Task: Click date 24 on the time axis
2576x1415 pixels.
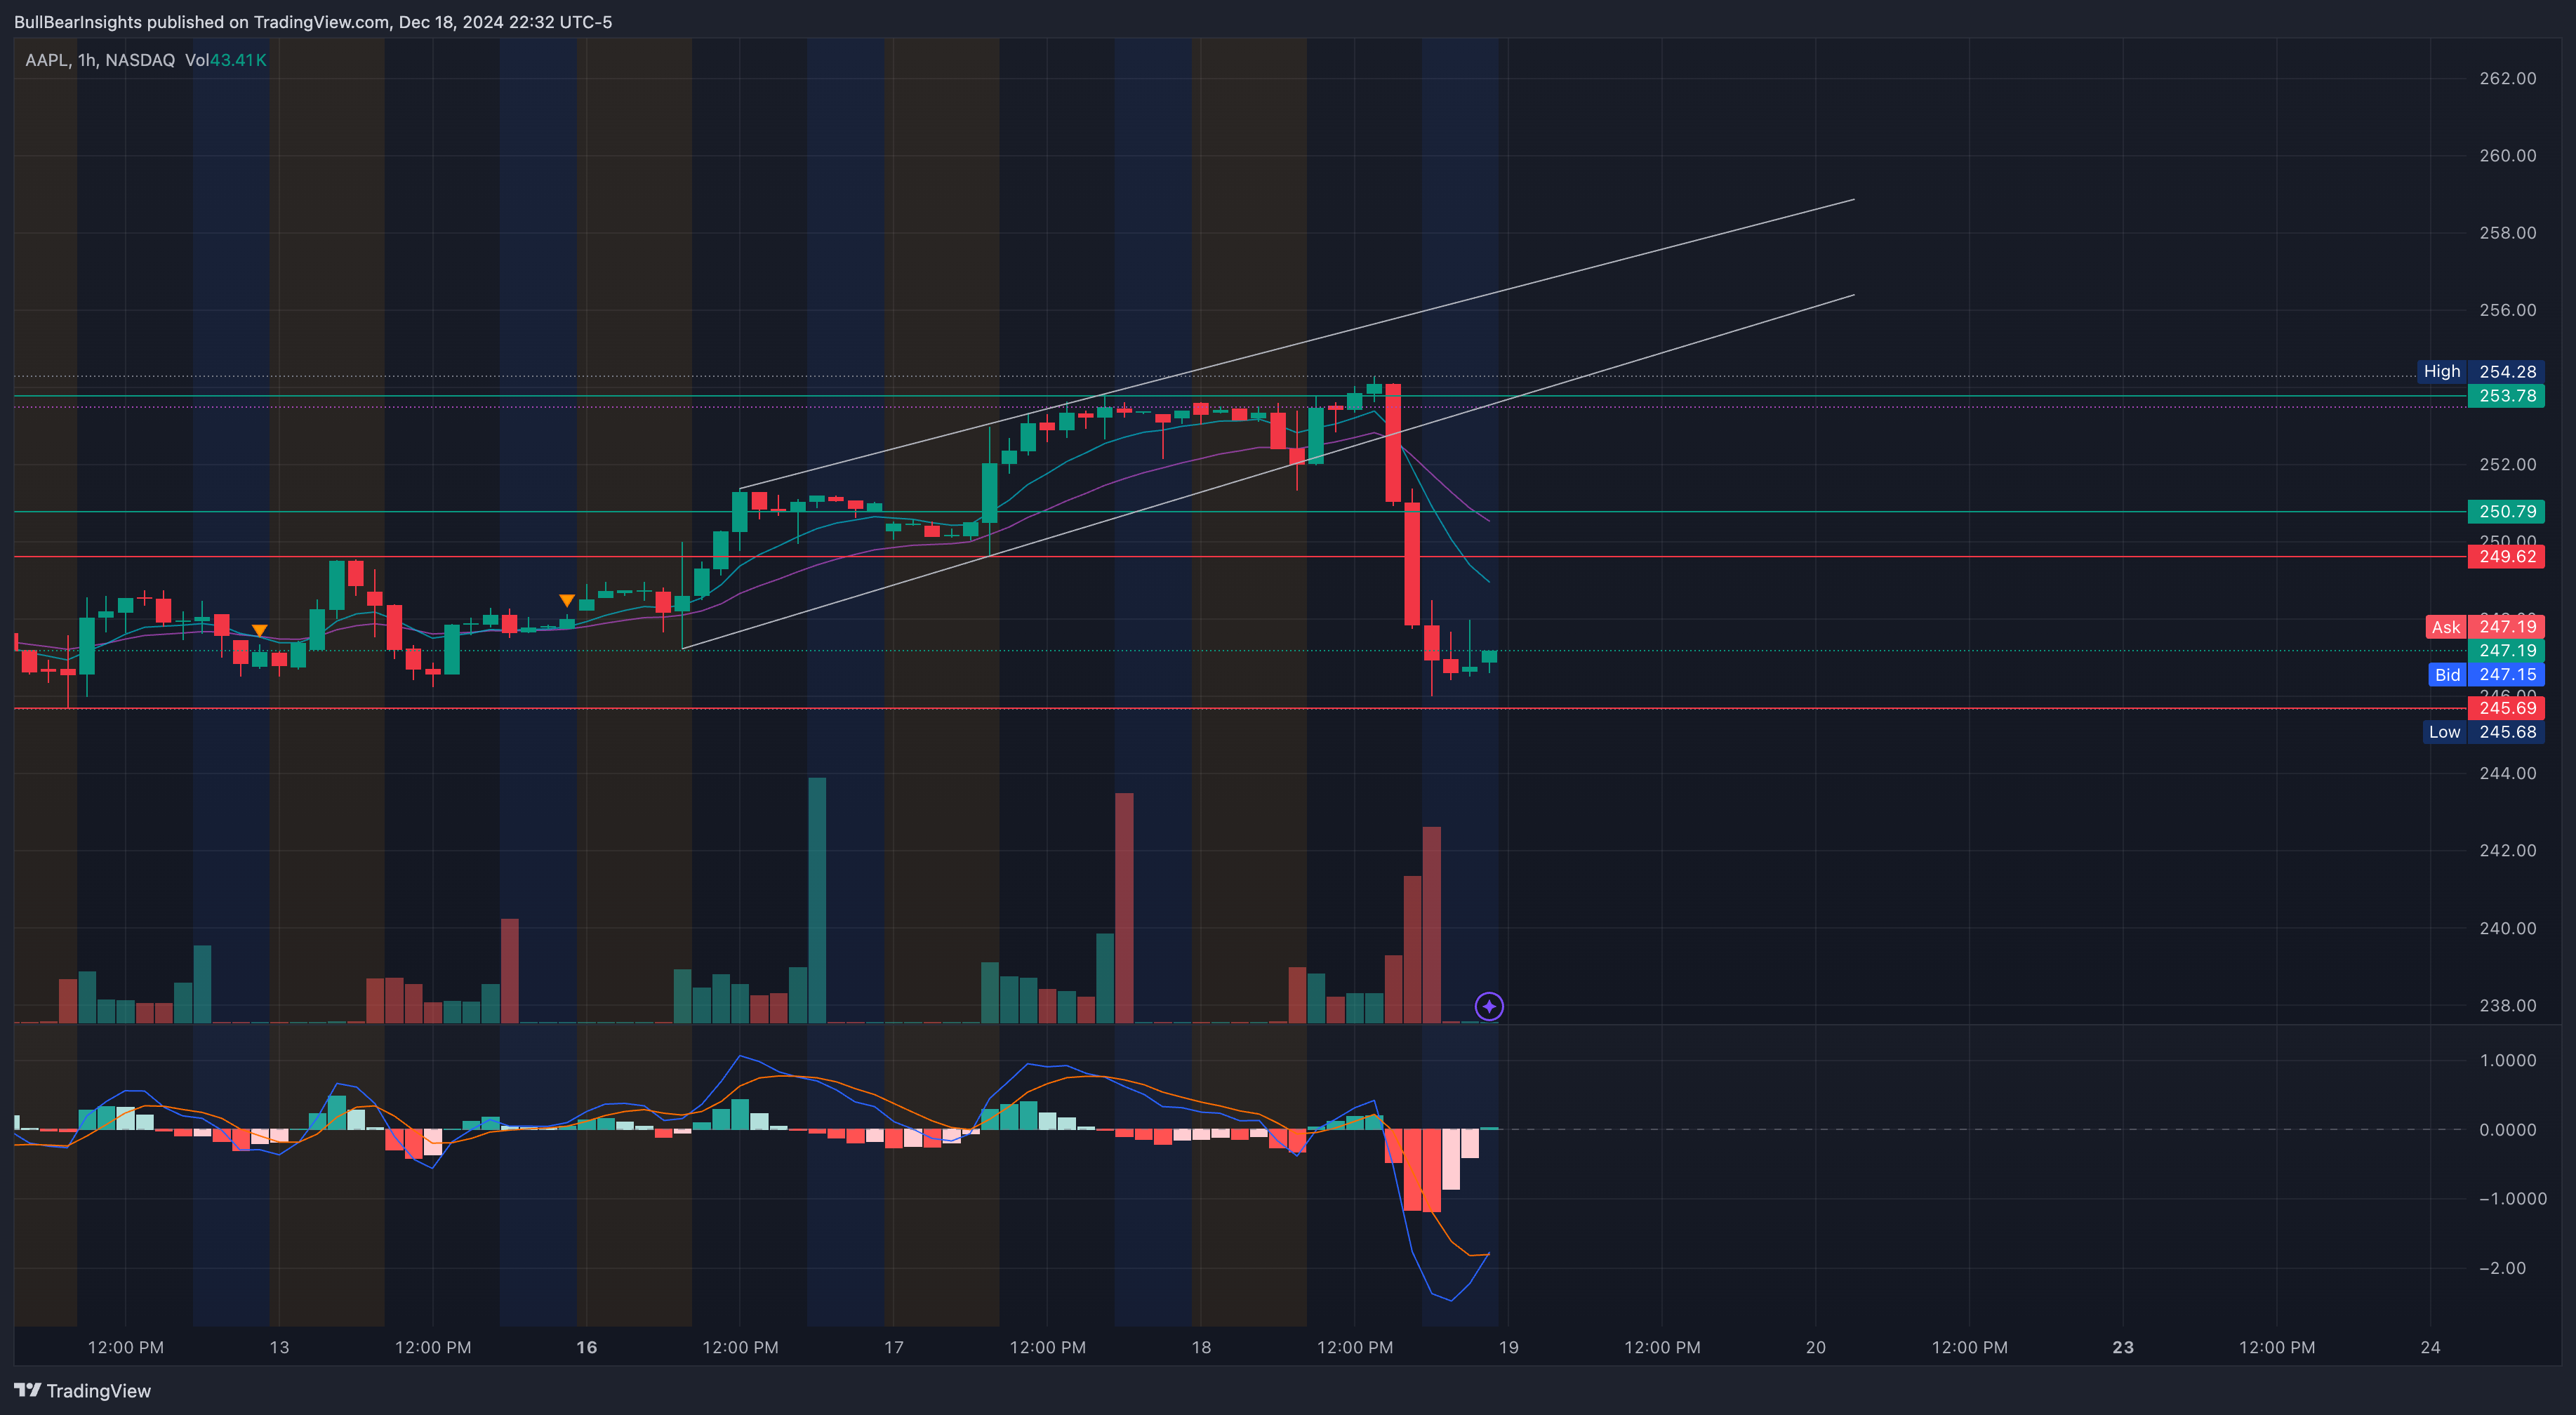Action: pos(2430,1348)
